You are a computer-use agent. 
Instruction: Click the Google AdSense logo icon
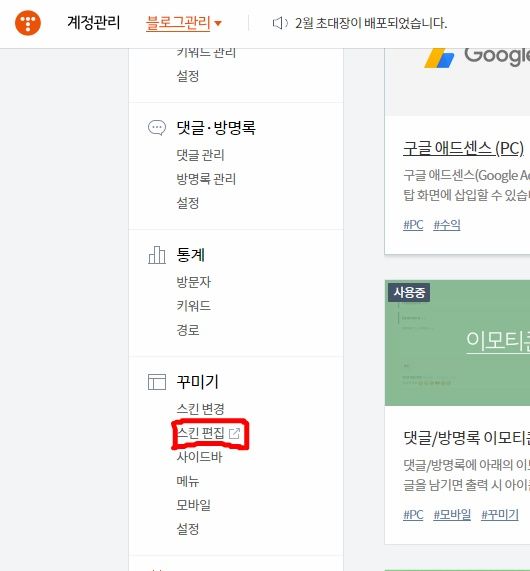[x=439, y=58]
